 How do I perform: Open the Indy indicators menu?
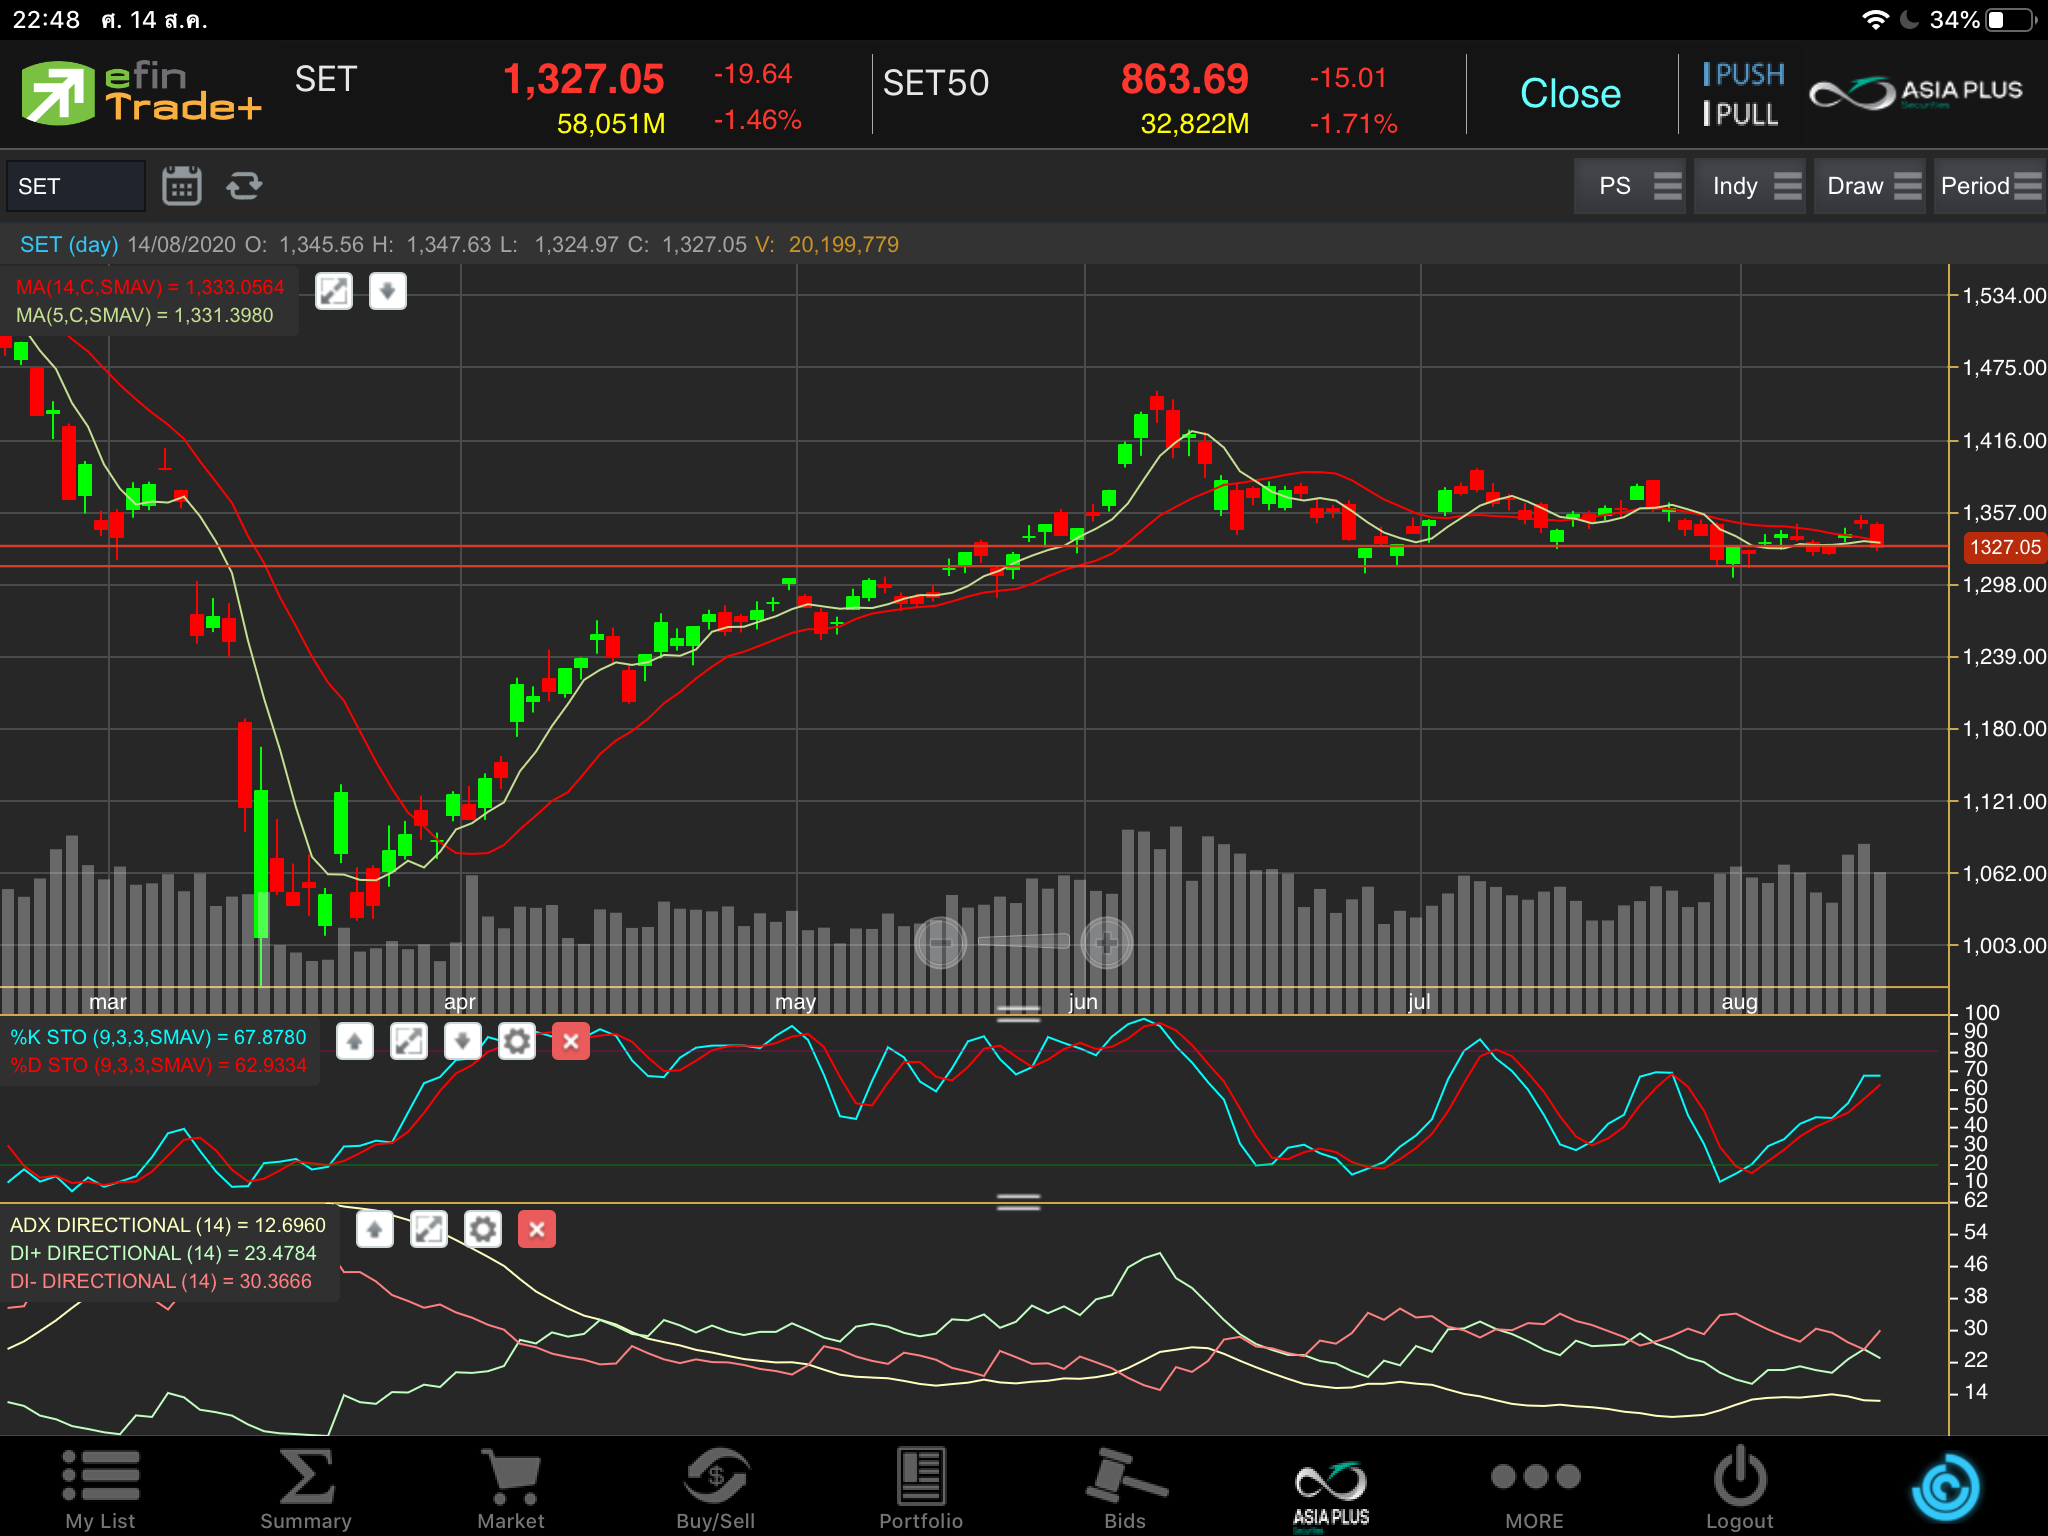click(1750, 186)
